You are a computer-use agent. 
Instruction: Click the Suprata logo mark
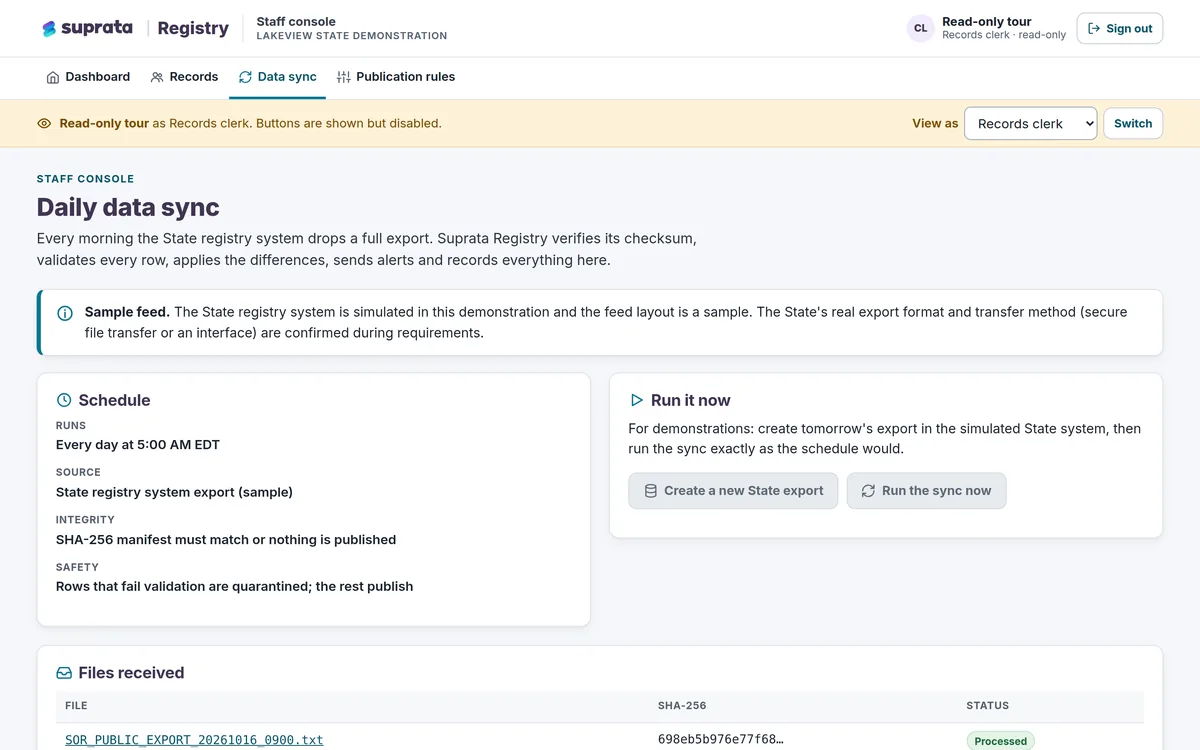click(x=49, y=29)
